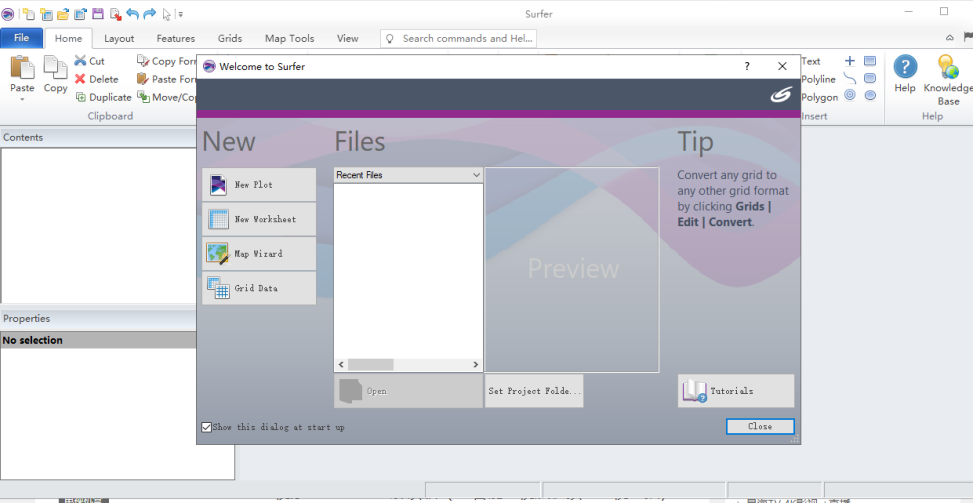Viewport: 973px width, 503px height.
Task: Click the Text insert command
Action: 810,61
